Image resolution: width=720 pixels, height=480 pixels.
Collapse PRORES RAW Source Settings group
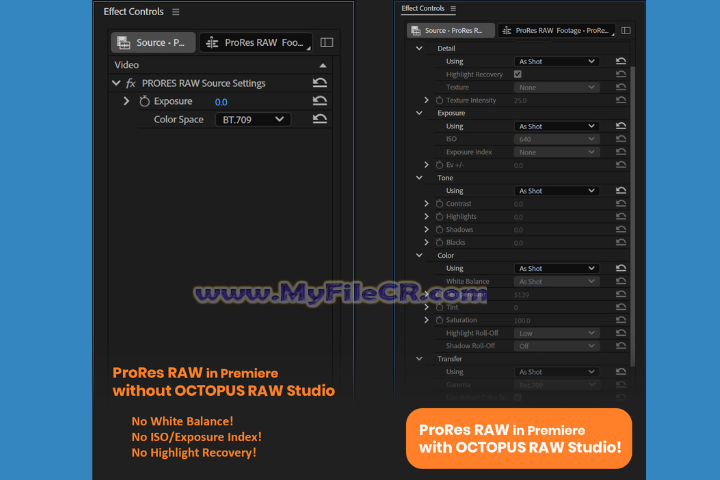pos(116,83)
